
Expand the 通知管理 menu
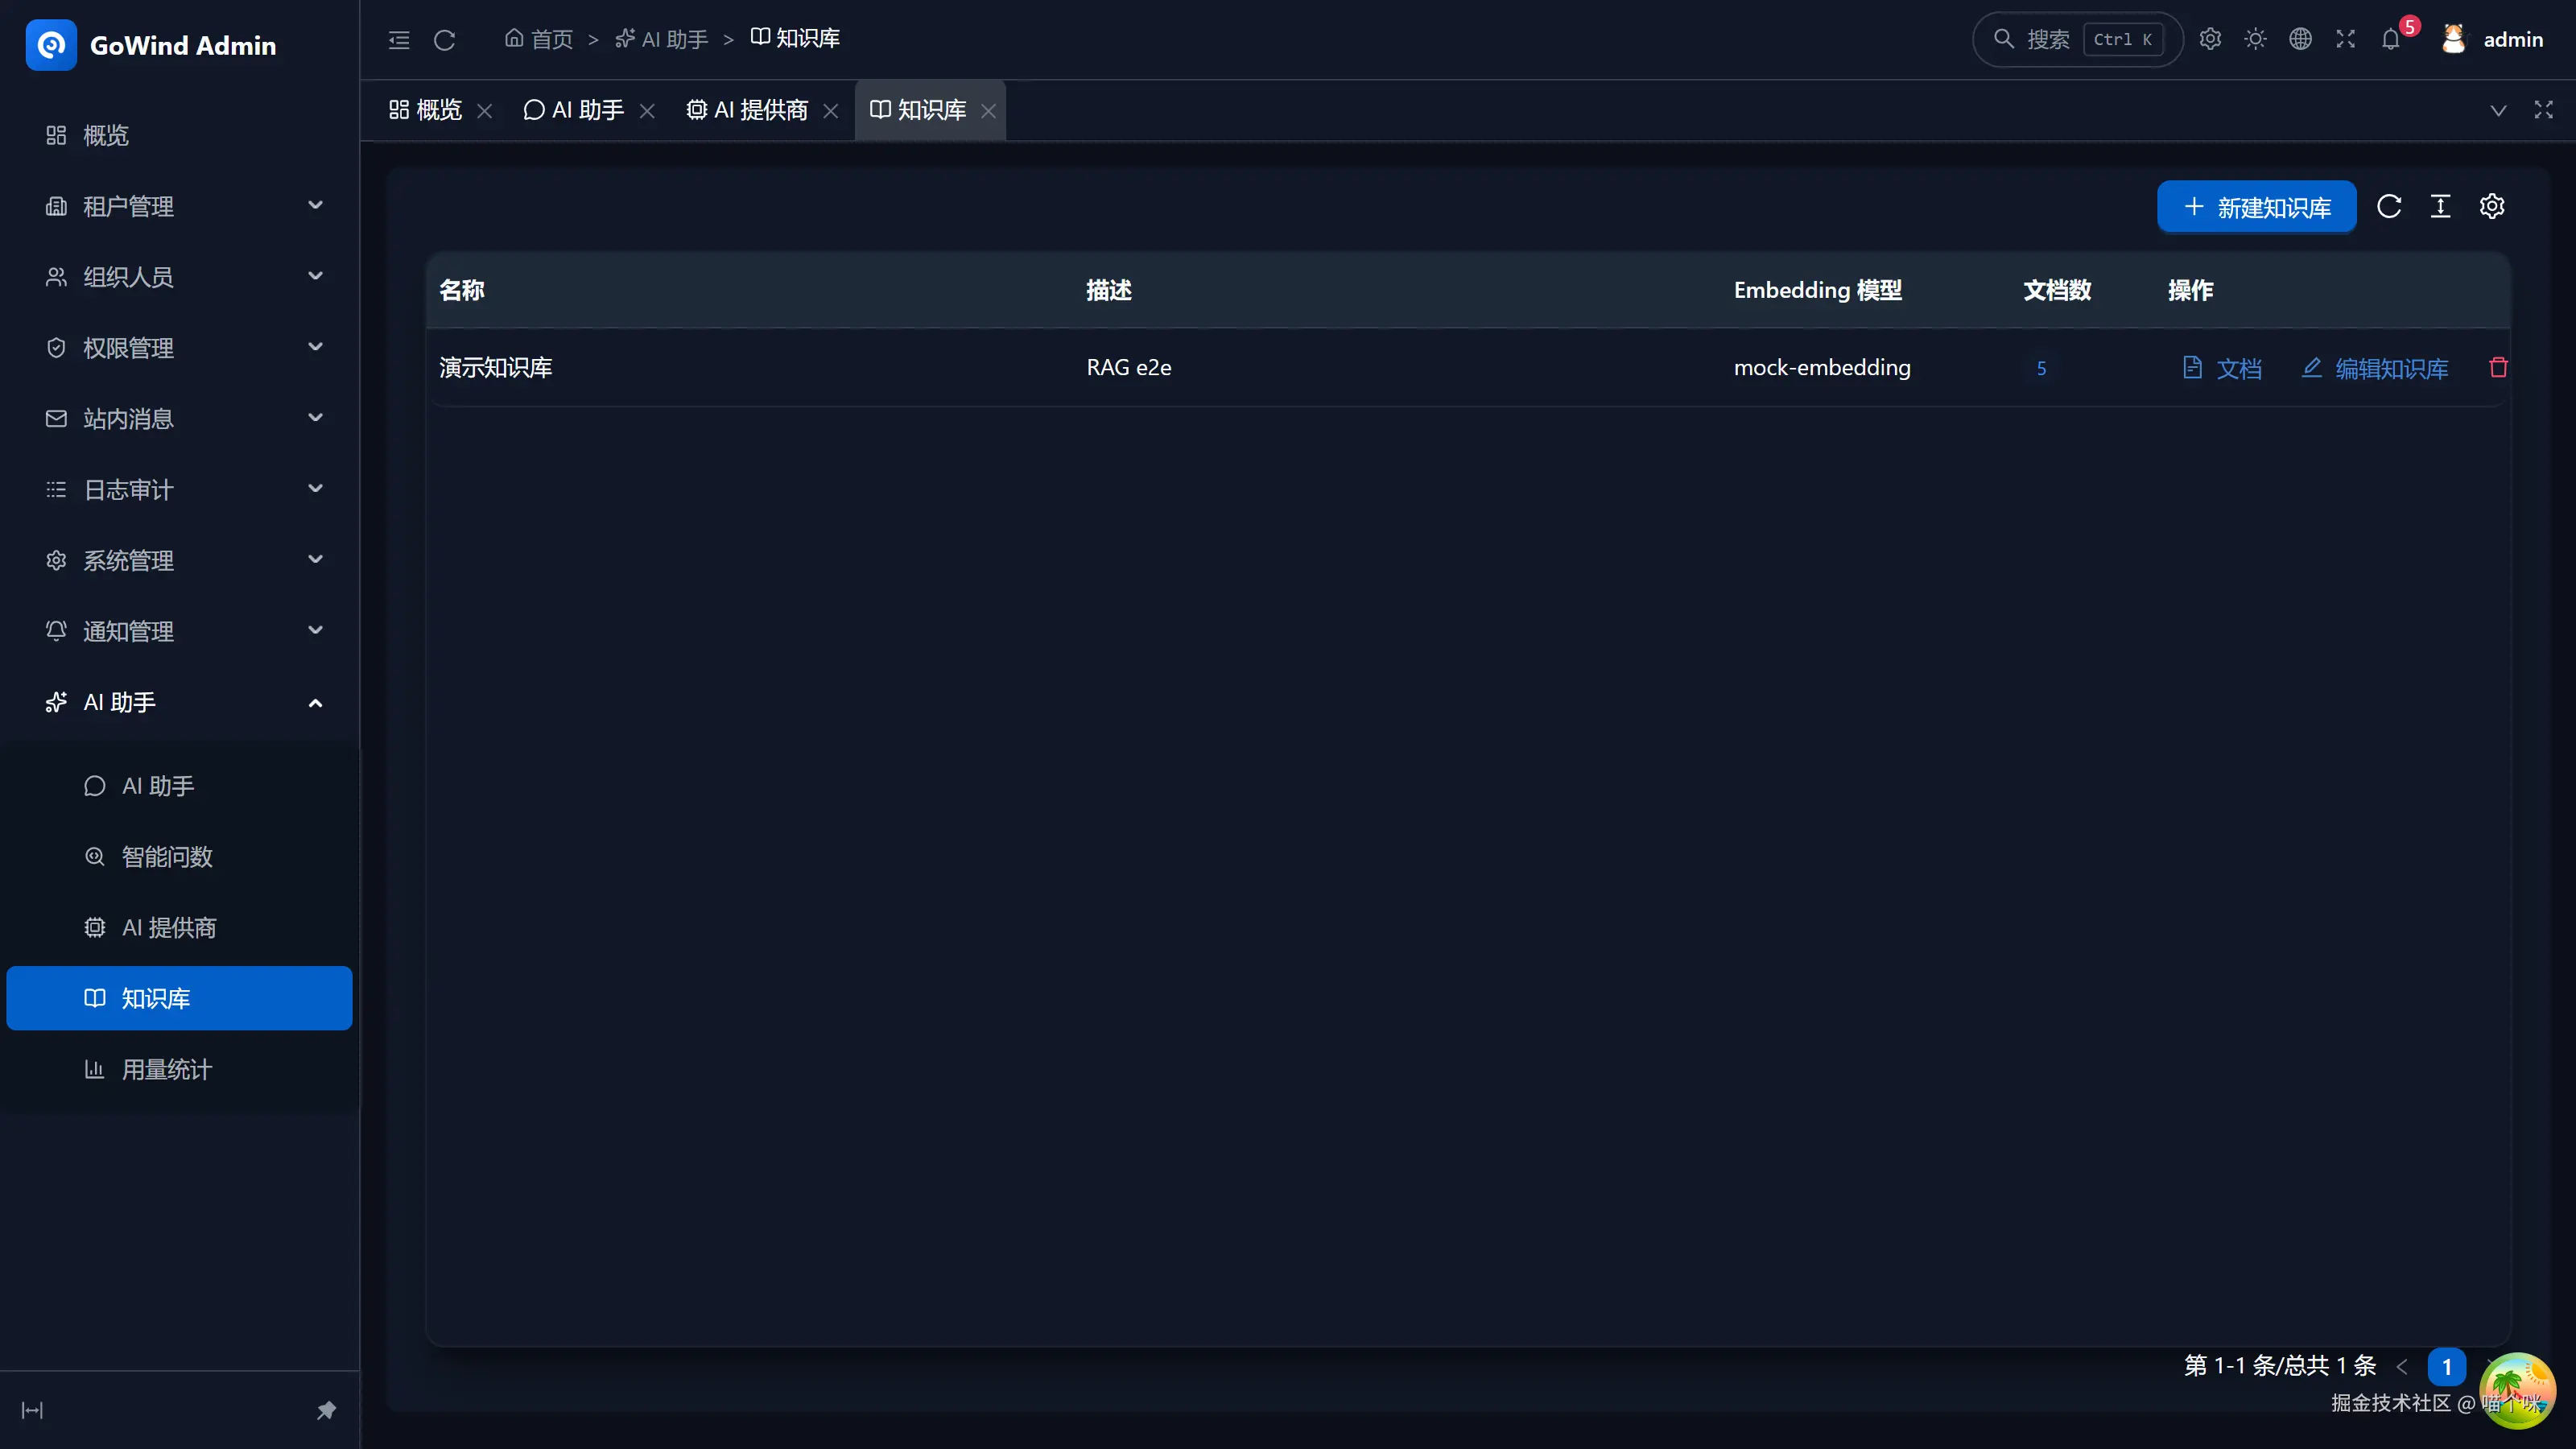pyautogui.click(x=180, y=631)
